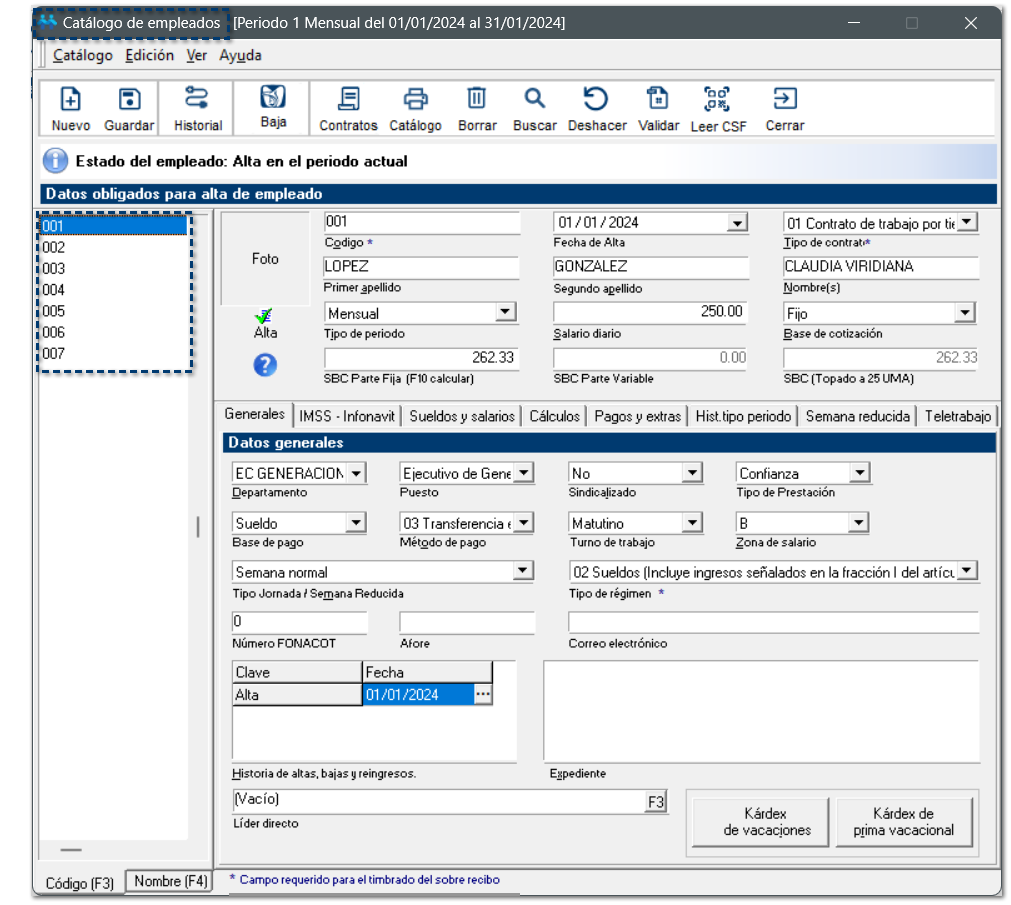The image size is (1011, 905).
Task: Click the Nuevo employee toolbar icon
Action: (71, 99)
